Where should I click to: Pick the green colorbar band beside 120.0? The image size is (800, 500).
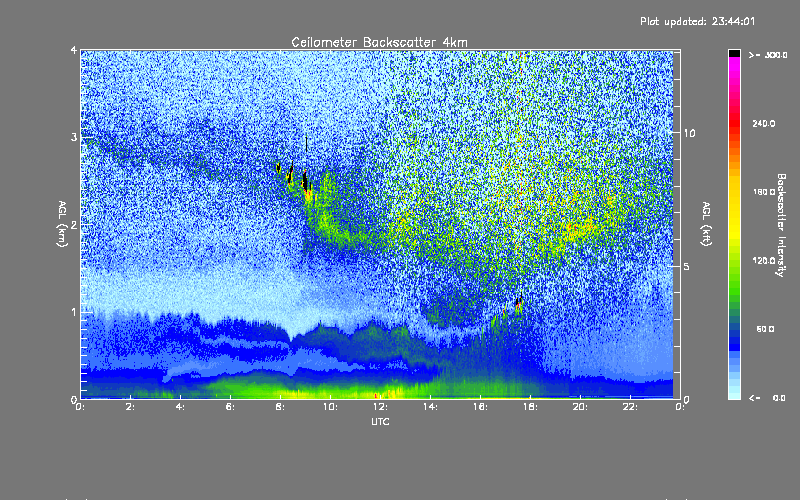(x=734, y=261)
